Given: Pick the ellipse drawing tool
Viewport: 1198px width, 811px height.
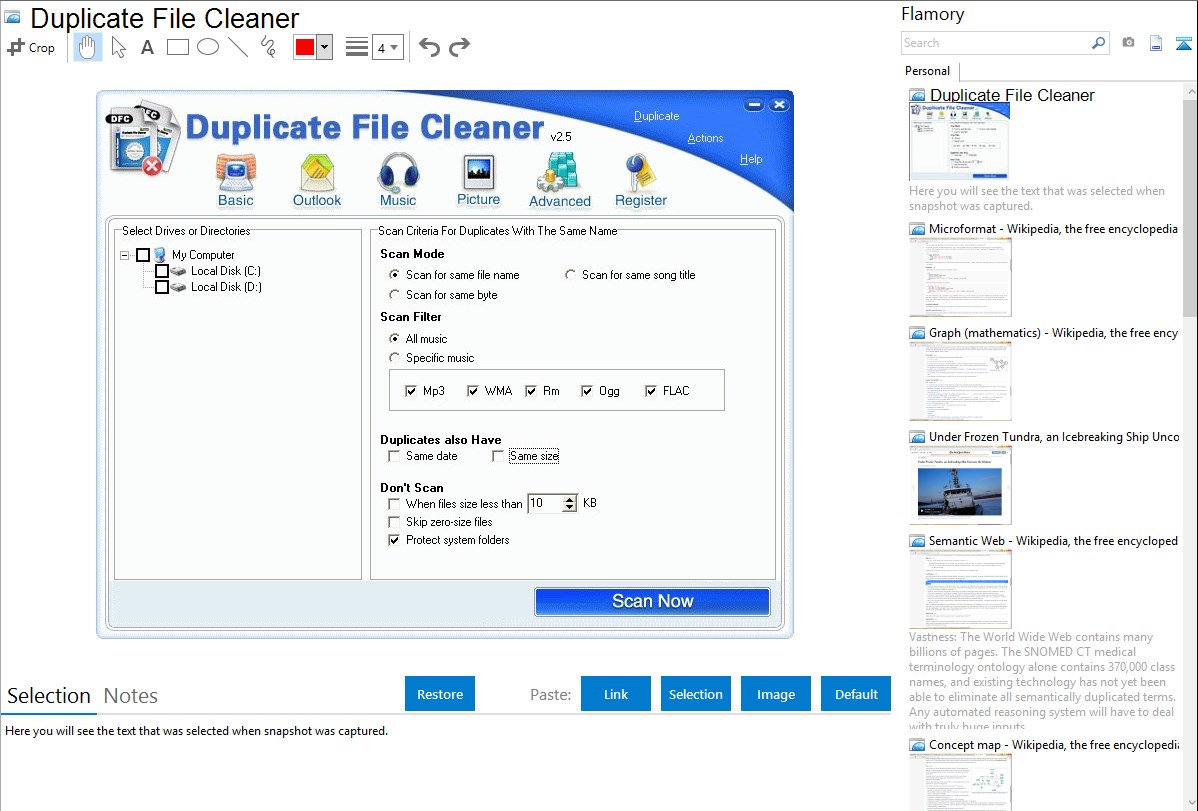Looking at the screenshot, I should point(208,47).
